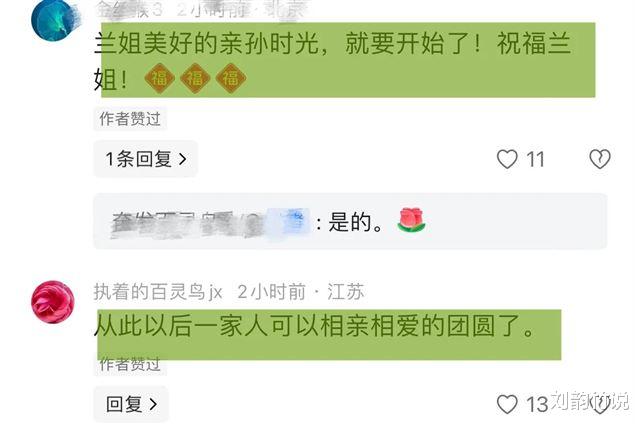Tap the 作者赞过 tag under second comment
Viewport: 640px width, 424px height.
tap(130, 364)
